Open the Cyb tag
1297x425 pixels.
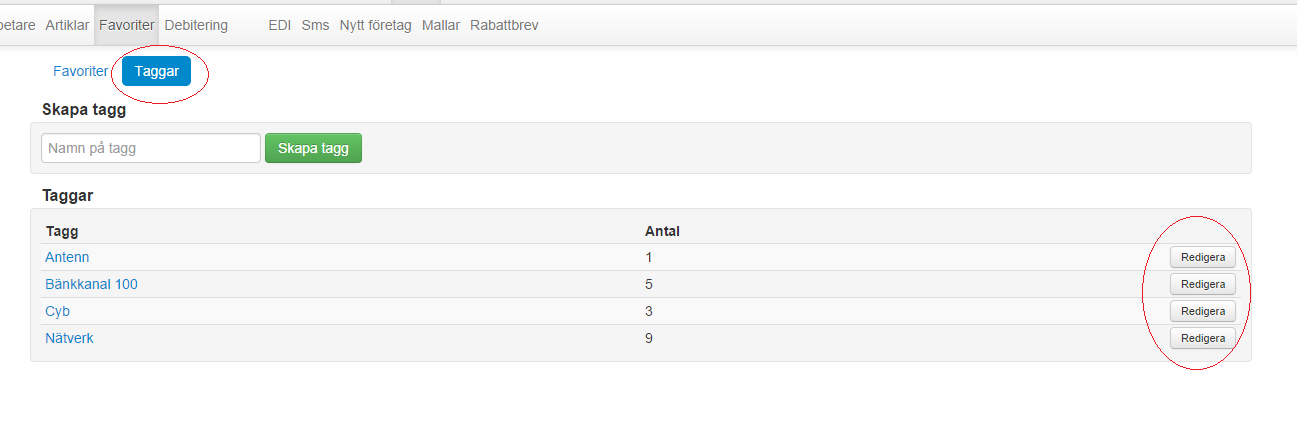(57, 311)
